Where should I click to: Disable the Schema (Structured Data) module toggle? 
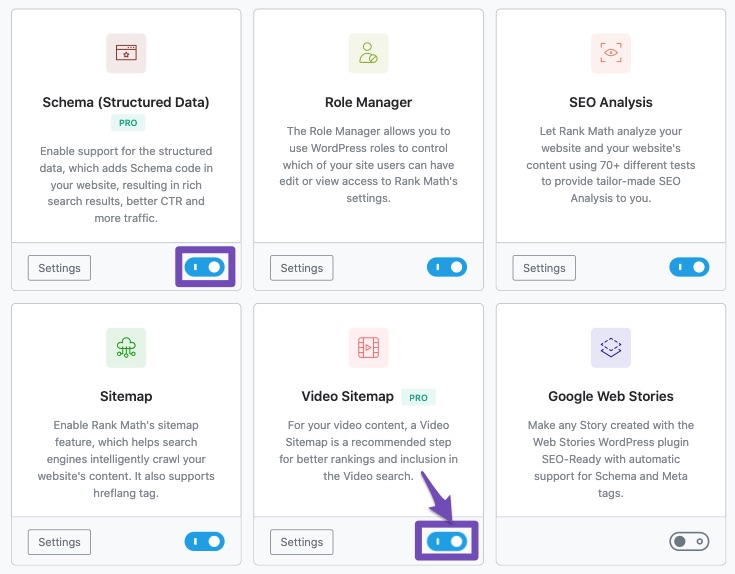pyautogui.click(x=205, y=267)
